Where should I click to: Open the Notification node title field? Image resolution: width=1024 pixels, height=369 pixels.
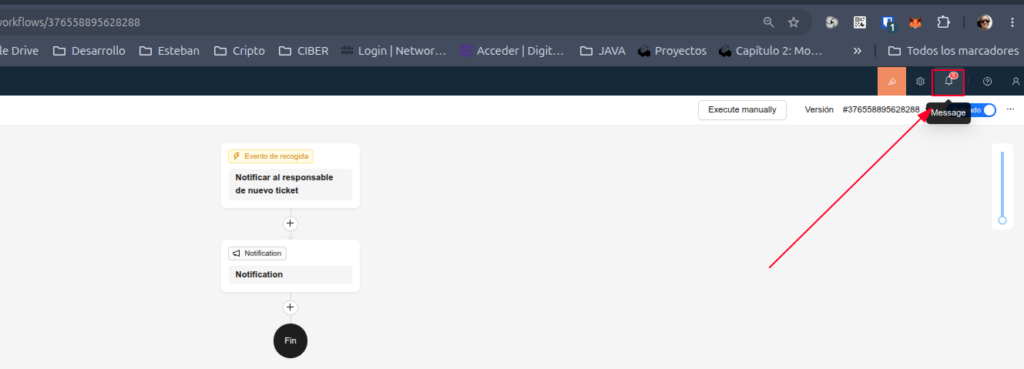pos(290,275)
